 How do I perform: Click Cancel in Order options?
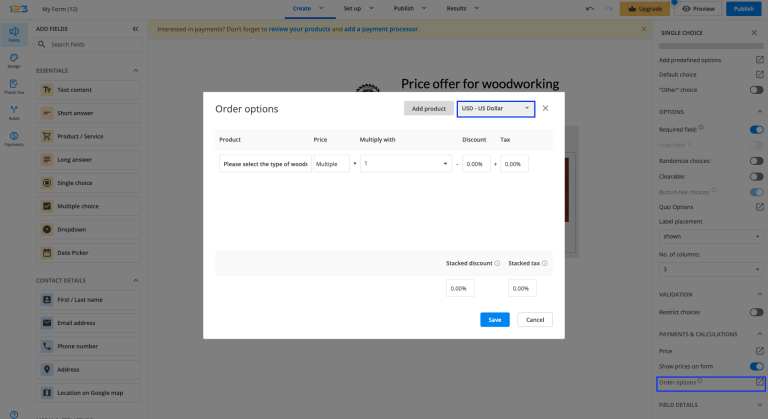[x=535, y=320]
